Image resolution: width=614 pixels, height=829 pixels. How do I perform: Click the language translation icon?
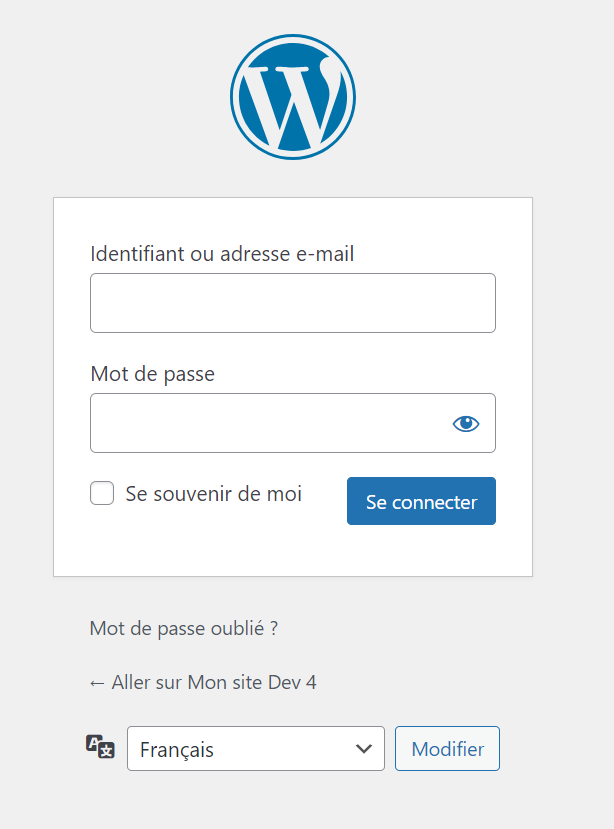100,747
